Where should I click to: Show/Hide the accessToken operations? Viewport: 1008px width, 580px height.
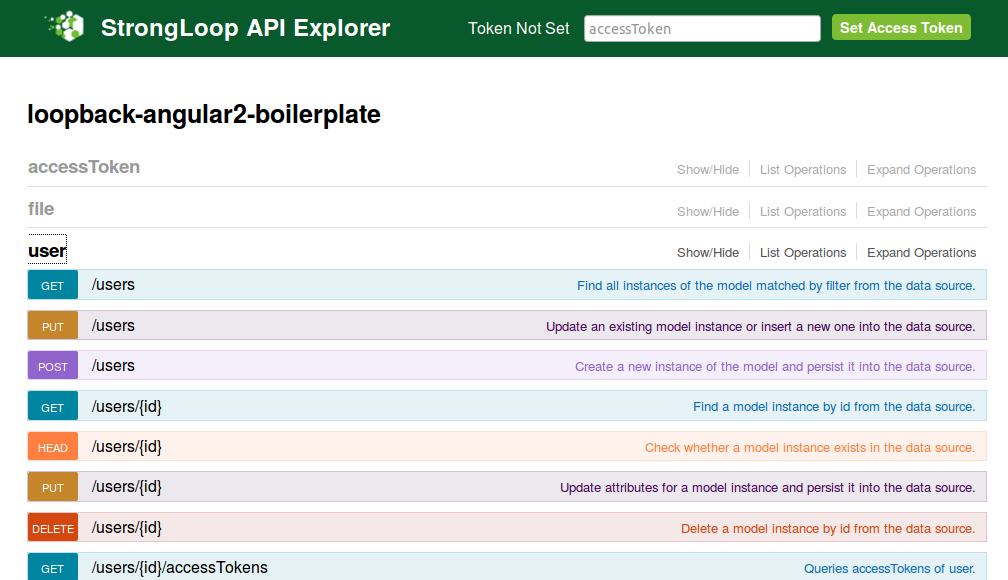[708, 170]
